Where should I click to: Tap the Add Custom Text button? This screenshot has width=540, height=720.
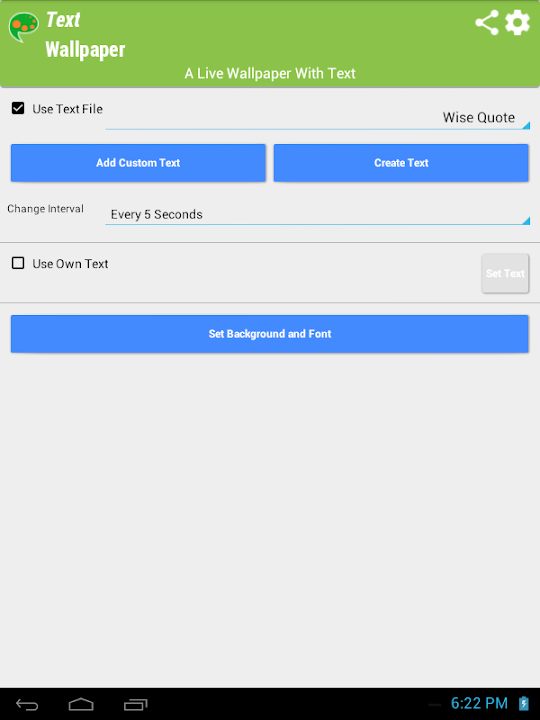[138, 163]
